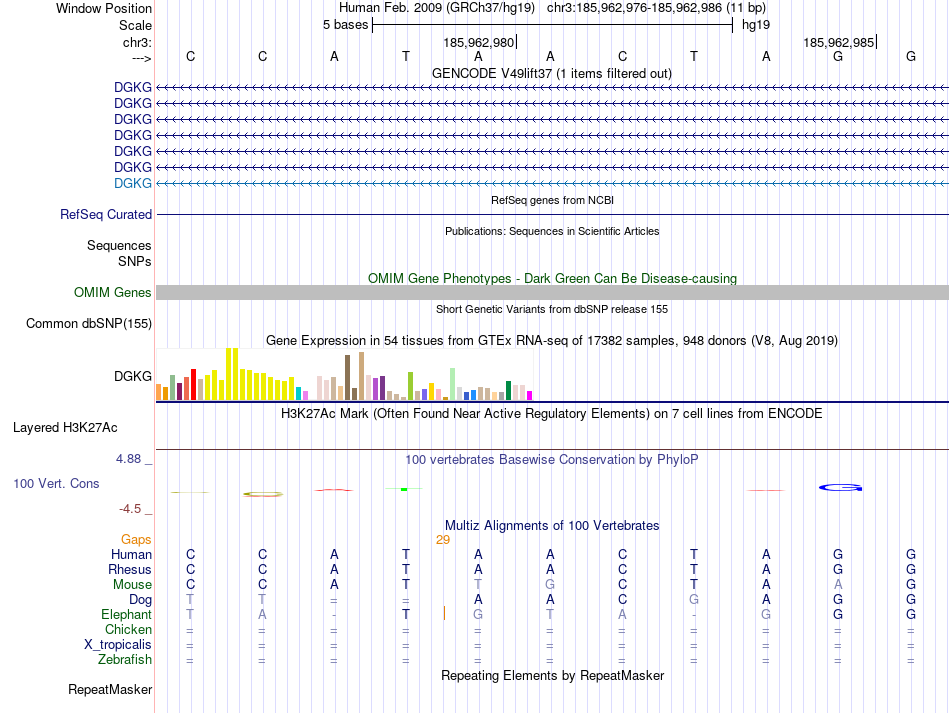Open the RefSeq genes from NCBI title

click(x=552, y=200)
